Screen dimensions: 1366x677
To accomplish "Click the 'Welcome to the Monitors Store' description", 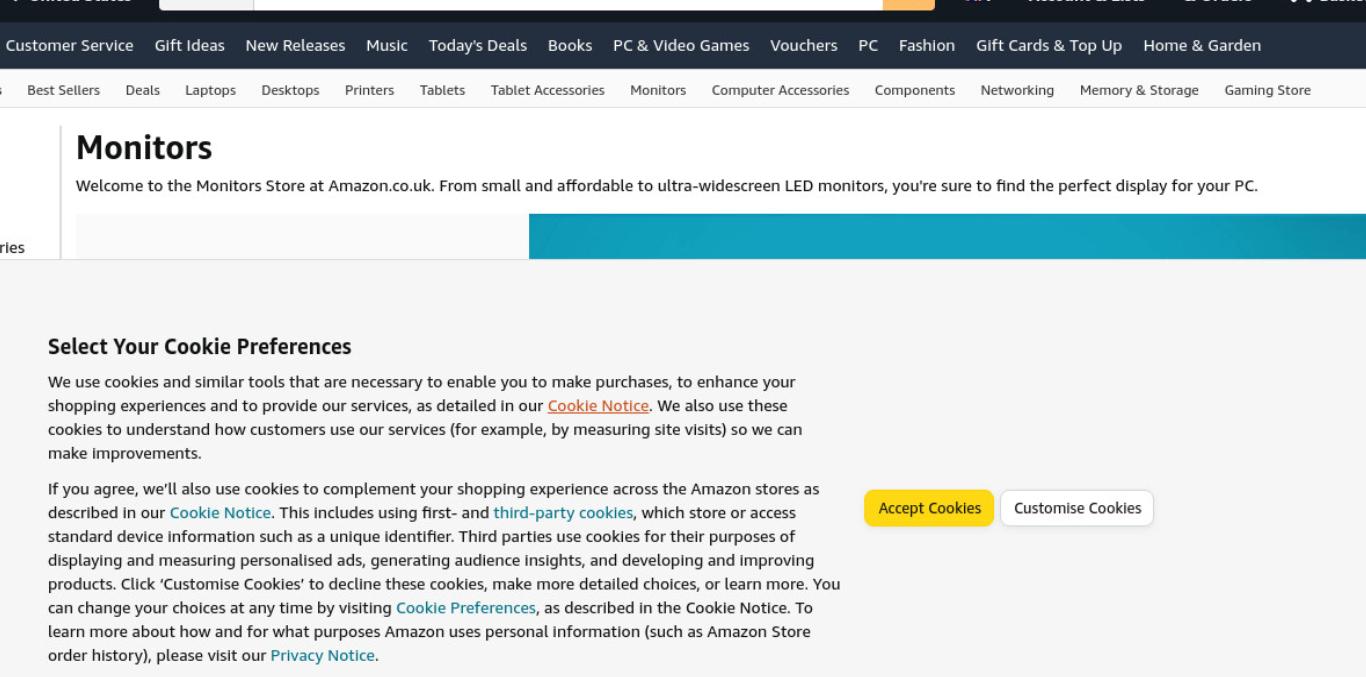I will (666, 186).
